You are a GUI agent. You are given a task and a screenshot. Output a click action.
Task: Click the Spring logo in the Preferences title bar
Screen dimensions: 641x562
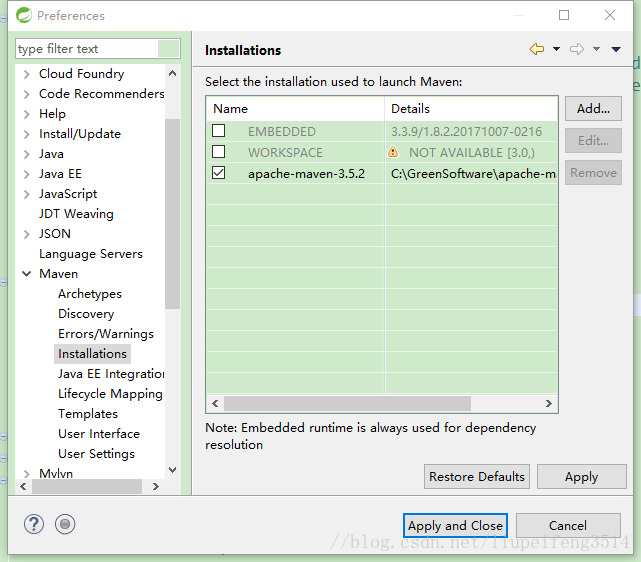(24, 15)
